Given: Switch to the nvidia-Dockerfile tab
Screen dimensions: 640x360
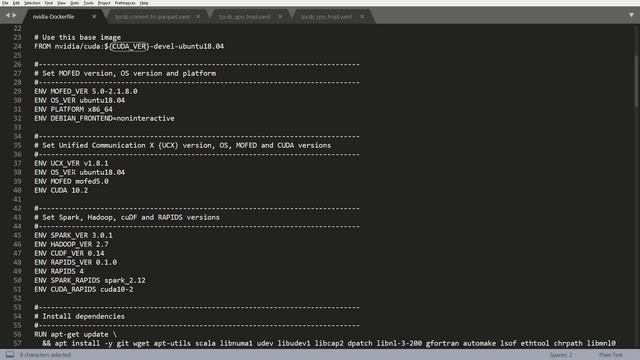Looking at the screenshot, I should pyautogui.click(x=53, y=17).
